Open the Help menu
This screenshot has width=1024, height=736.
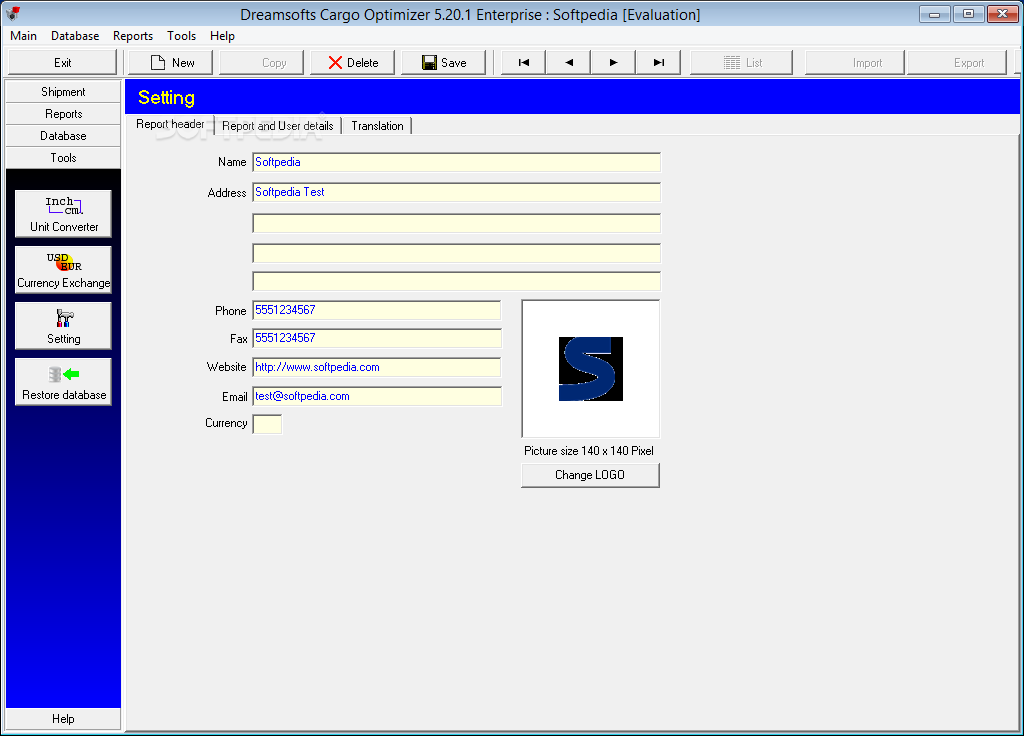point(222,36)
